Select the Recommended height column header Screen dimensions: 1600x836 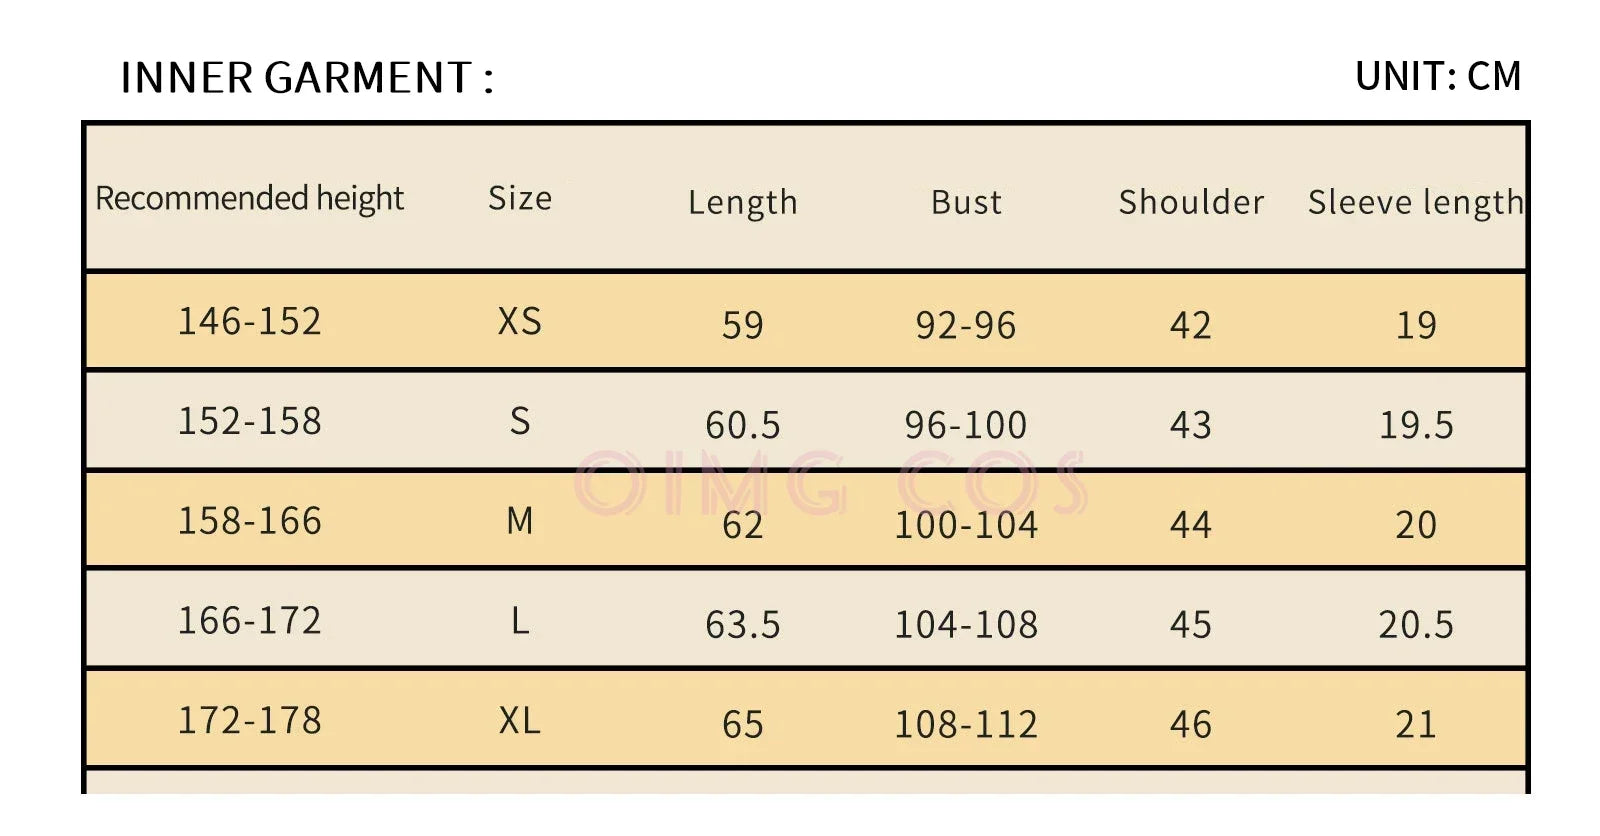(249, 198)
